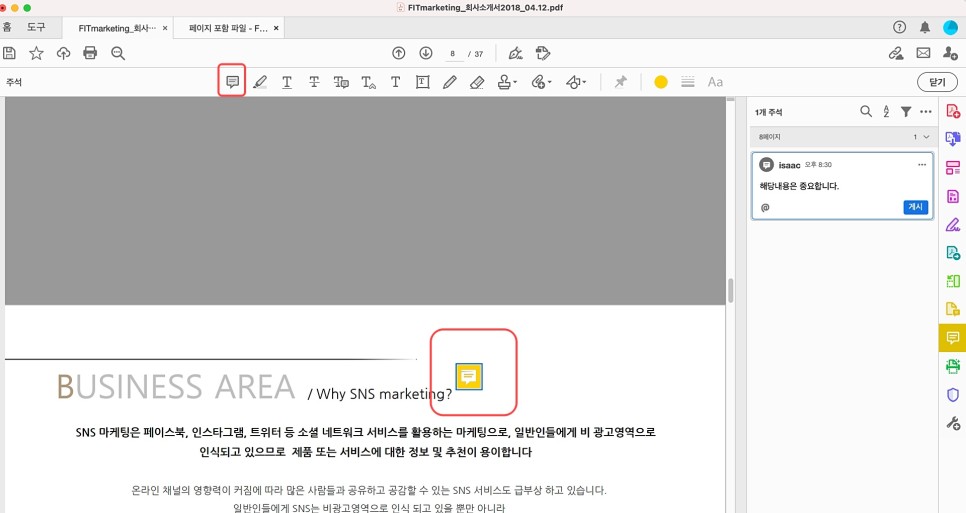Screen dimensions: 966x513
Task: Open the Create PDF tool in sidebar
Action: pyautogui.click(x=953, y=111)
